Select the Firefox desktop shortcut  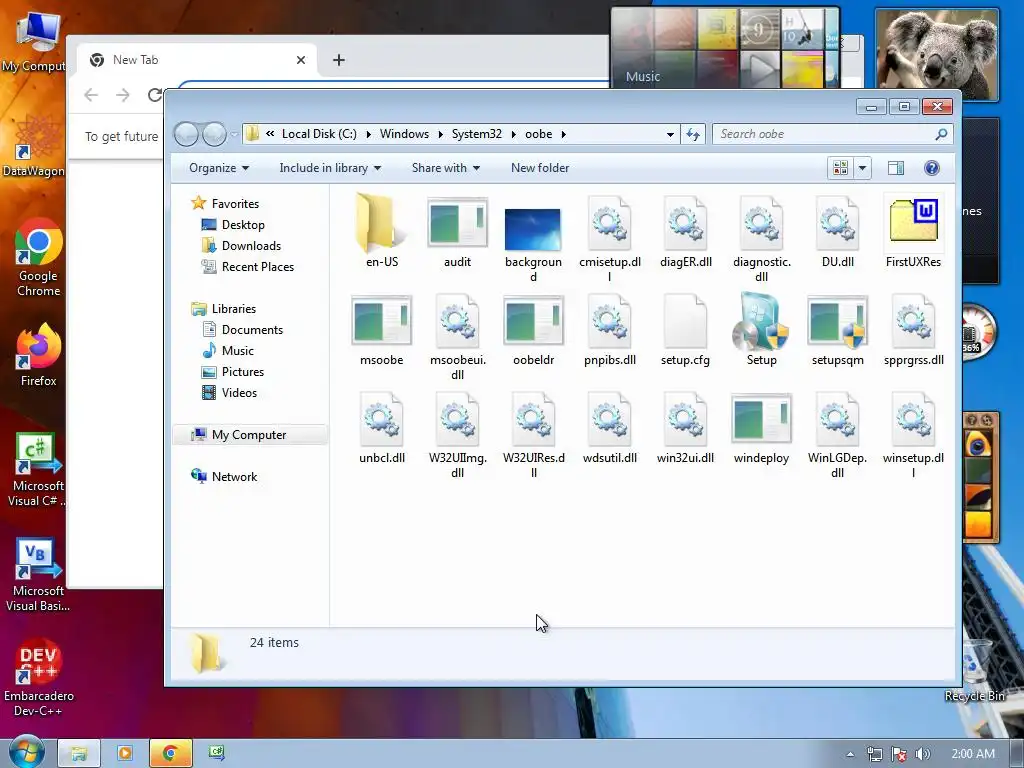point(39,356)
